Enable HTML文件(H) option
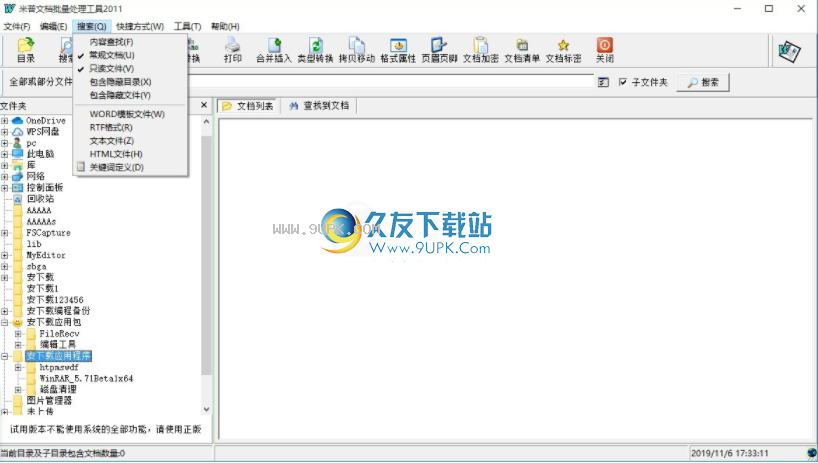Screen dimensions: 818x463 click(x=116, y=154)
